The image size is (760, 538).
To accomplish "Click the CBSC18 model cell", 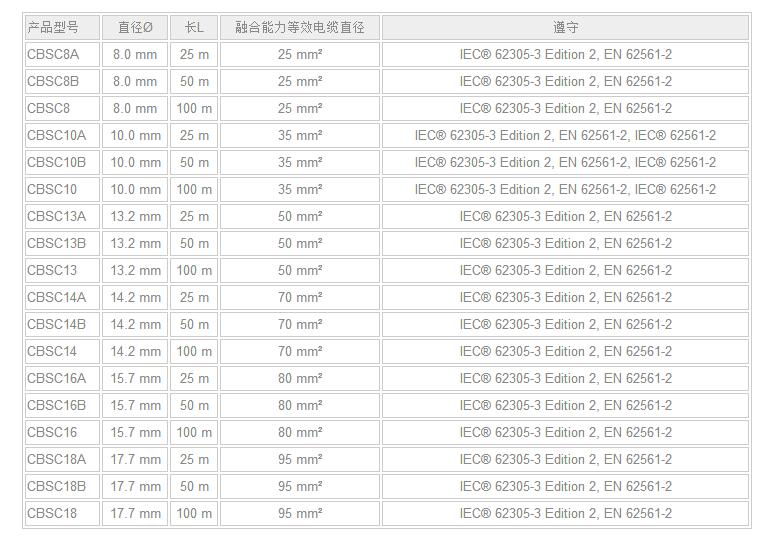I will coord(52,513).
